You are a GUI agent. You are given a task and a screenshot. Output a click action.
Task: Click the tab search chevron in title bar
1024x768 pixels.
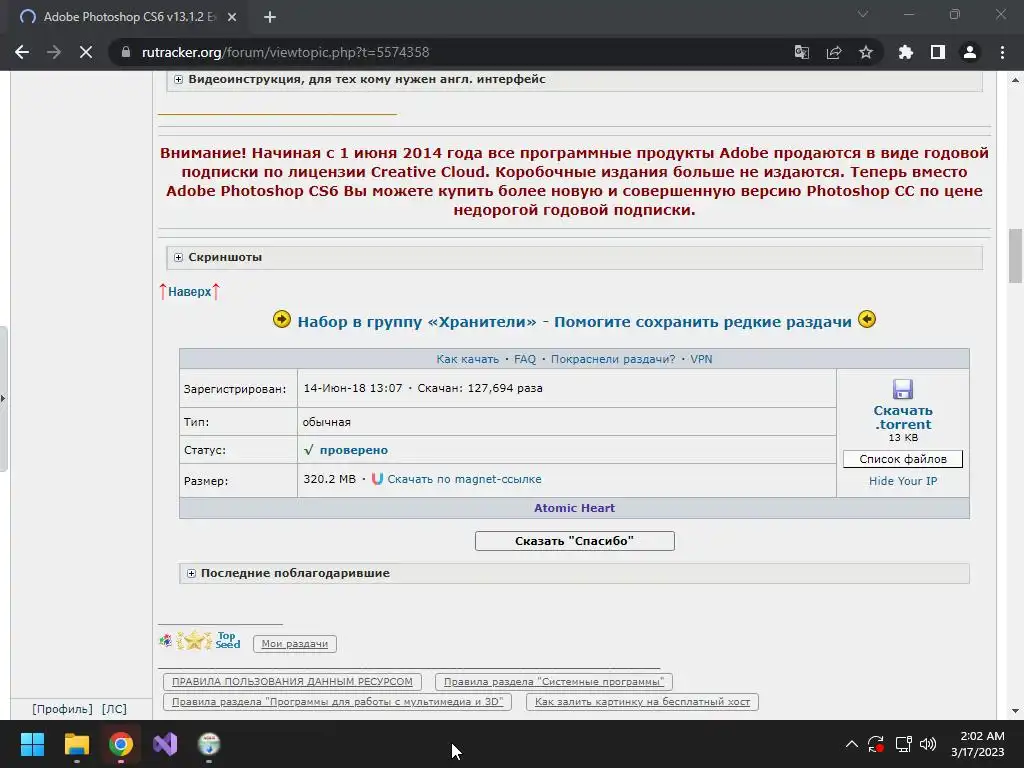863,14
